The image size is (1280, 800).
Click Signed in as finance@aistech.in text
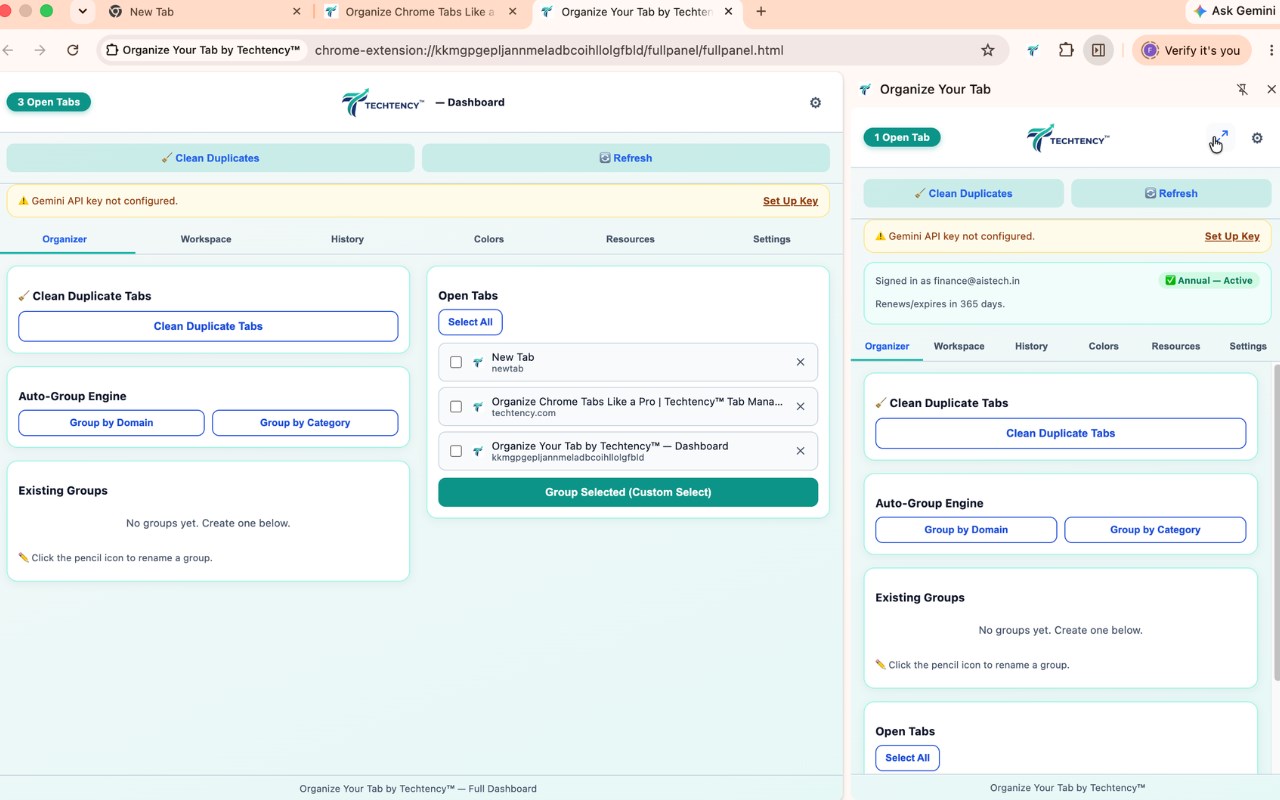947,281
